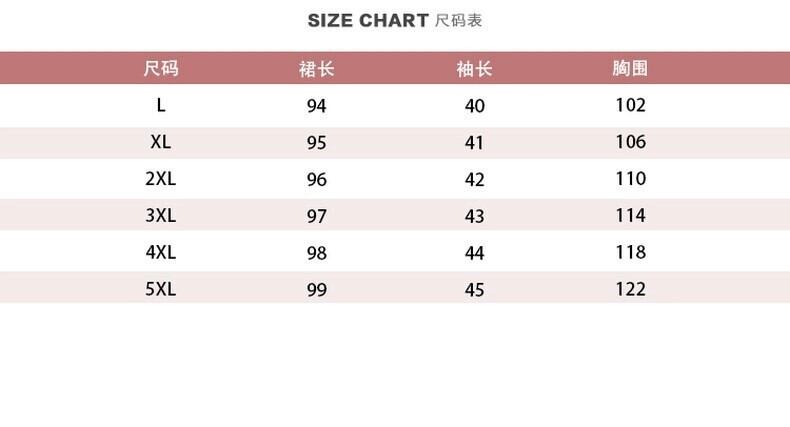Screen dimensions: 790x427
Task: Click the sleeve length value 43
Action: 474,216
